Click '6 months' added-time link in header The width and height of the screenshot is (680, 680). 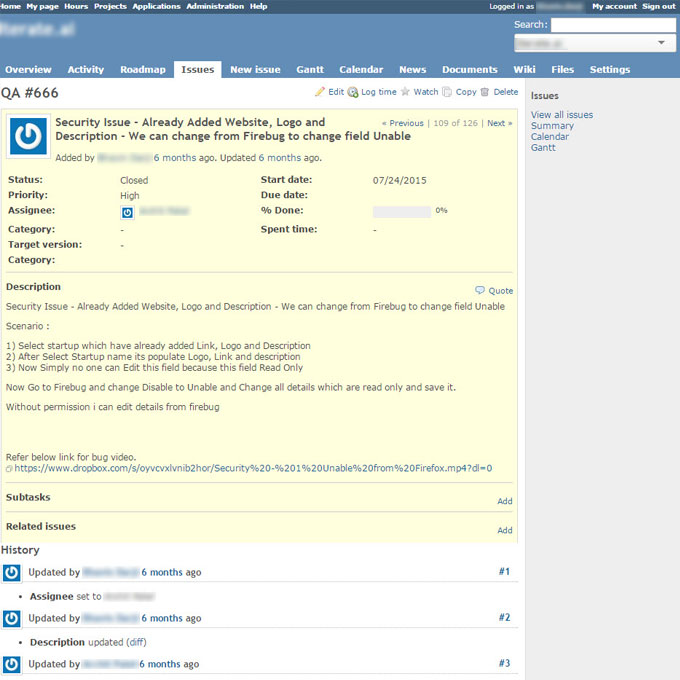tap(175, 158)
